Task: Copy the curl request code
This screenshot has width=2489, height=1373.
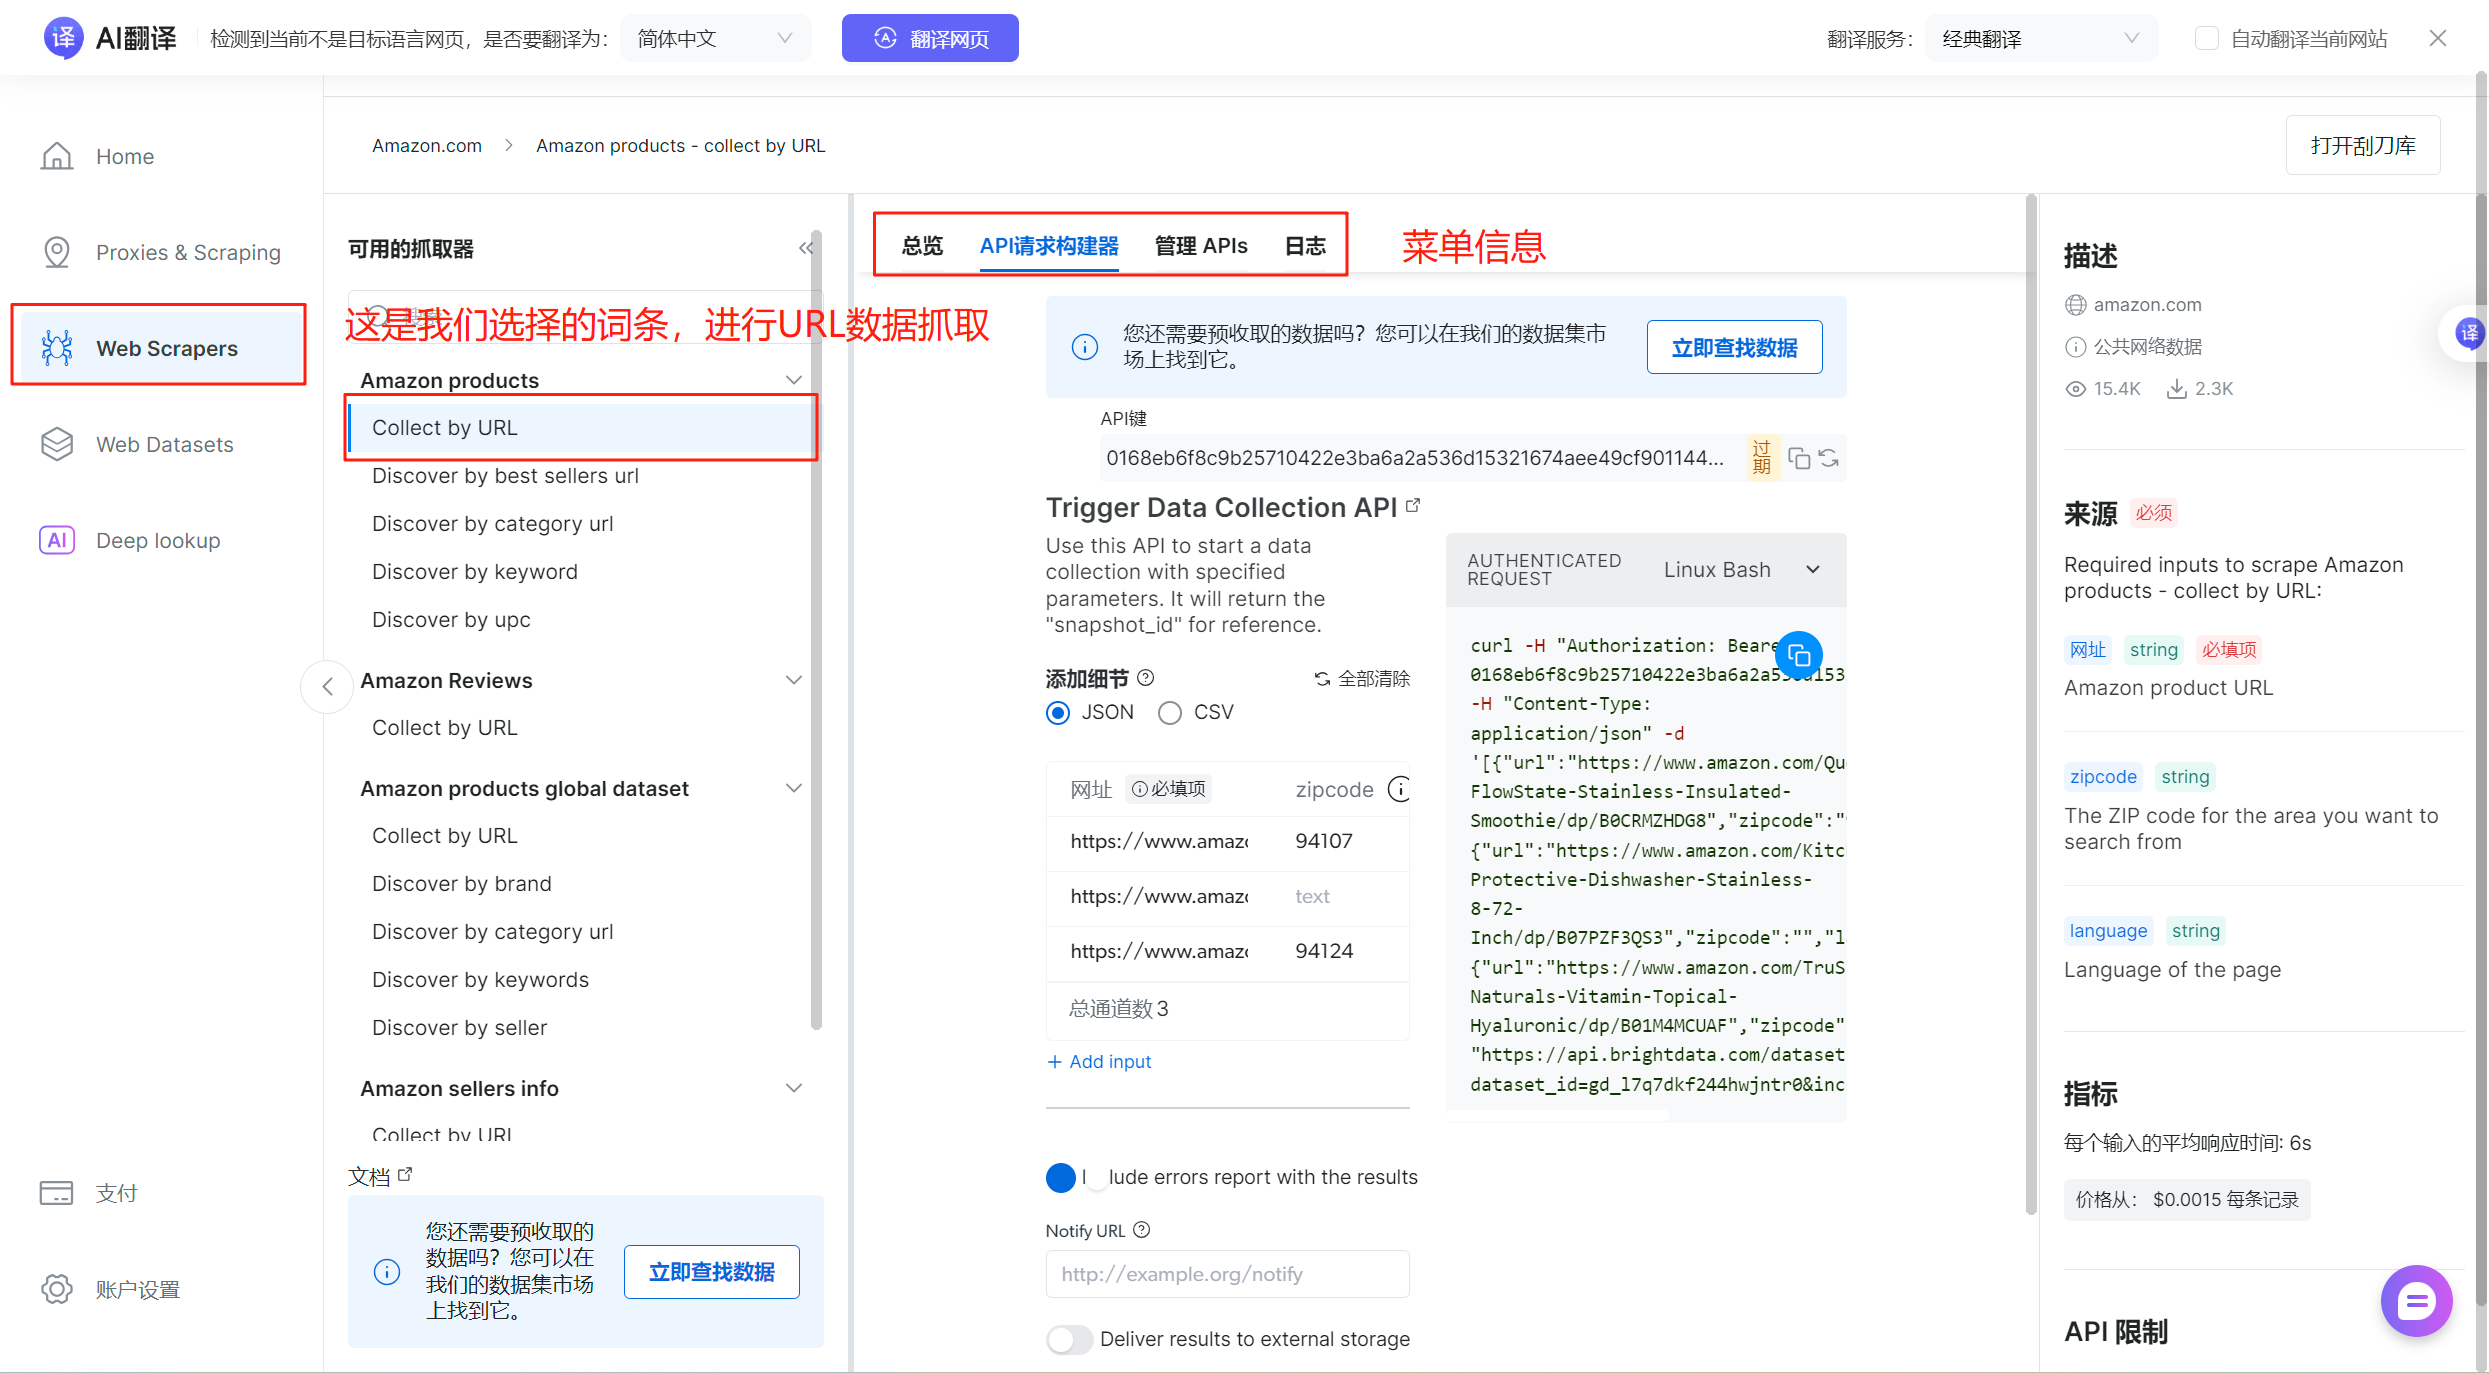Action: 1799,656
